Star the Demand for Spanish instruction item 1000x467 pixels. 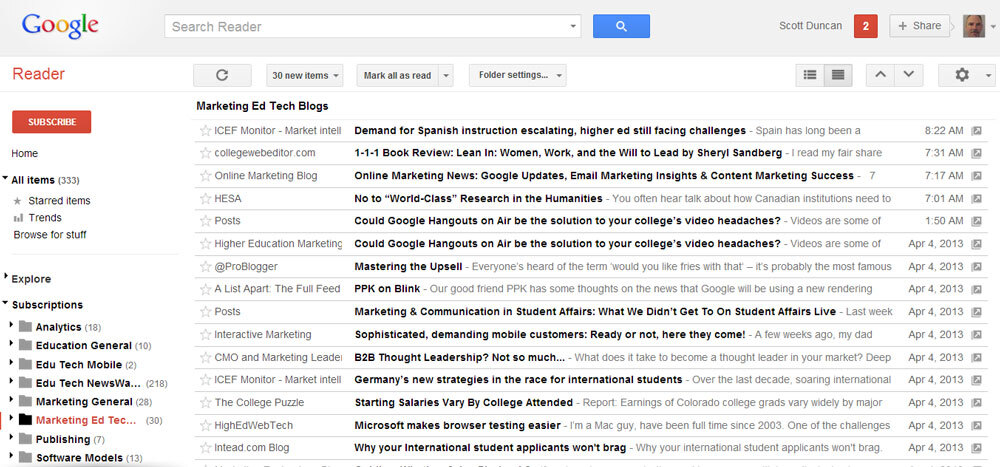(205, 131)
